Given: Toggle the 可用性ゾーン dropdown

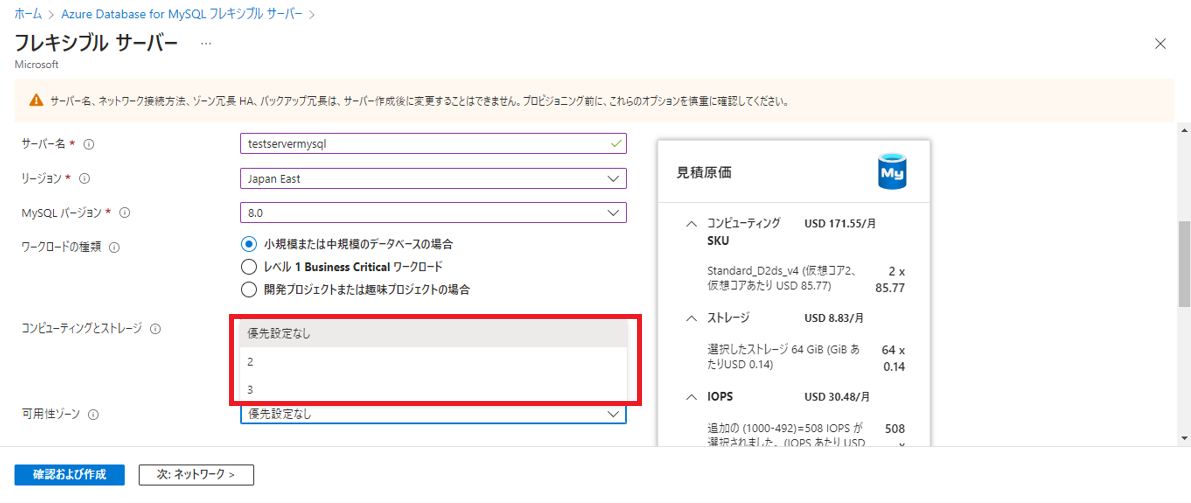Looking at the screenshot, I should [x=433, y=414].
